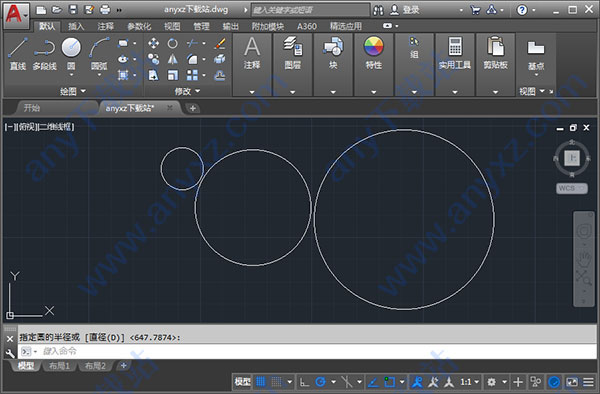Select the Mirror tool icon
This screenshot has width=600, height=394.
[173, 59]
